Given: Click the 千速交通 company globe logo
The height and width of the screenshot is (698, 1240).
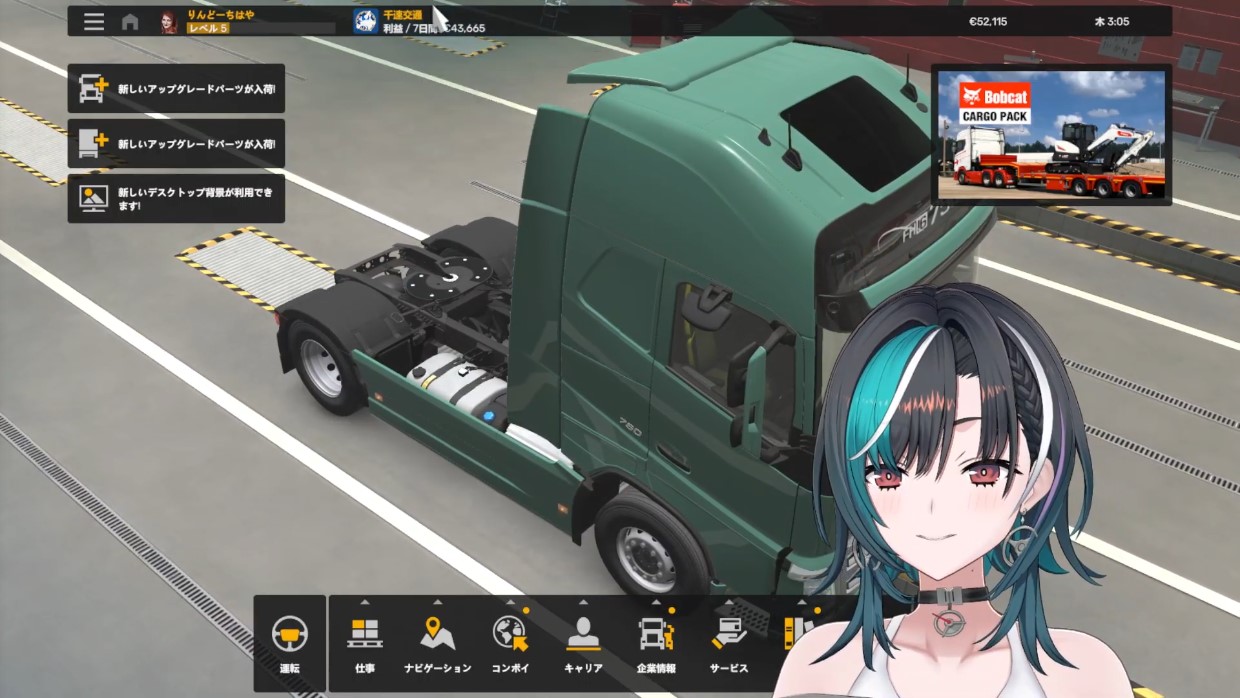Looking at the screenshot, I should [x=366, y=21].
